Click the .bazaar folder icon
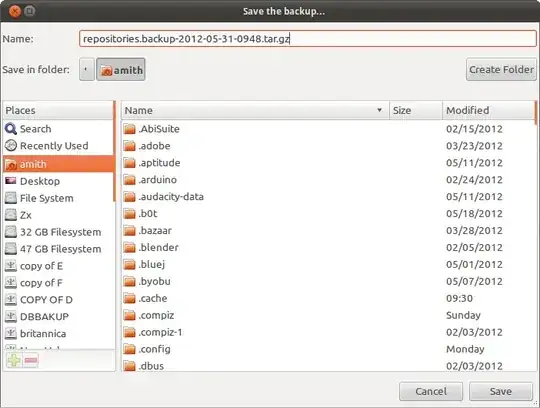Viewport: 540px width, 408px height. 129,230
